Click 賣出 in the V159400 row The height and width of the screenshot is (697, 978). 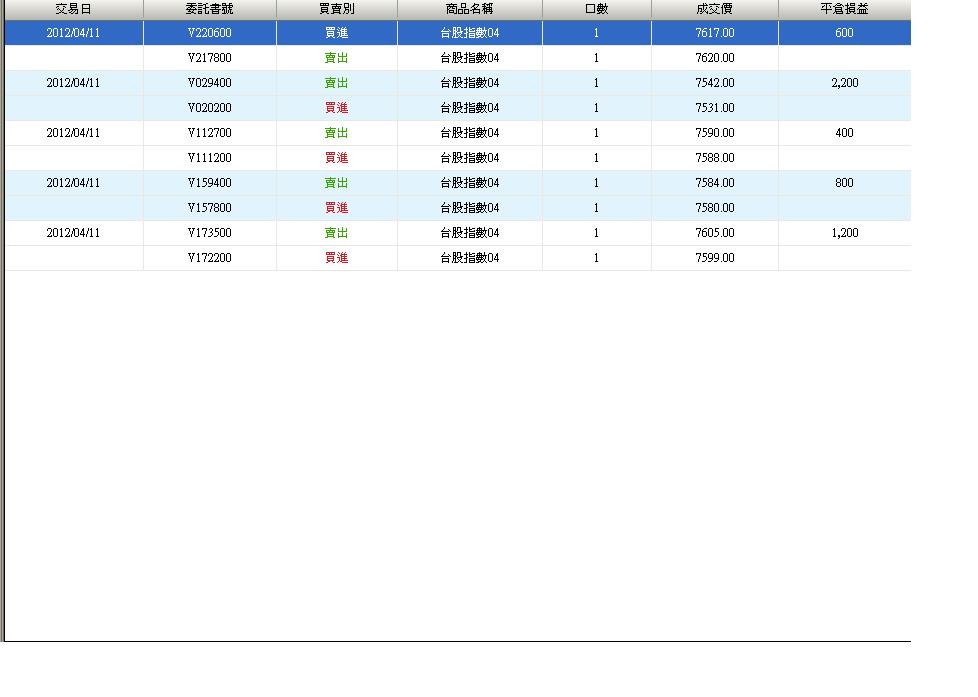pos(337,183)
